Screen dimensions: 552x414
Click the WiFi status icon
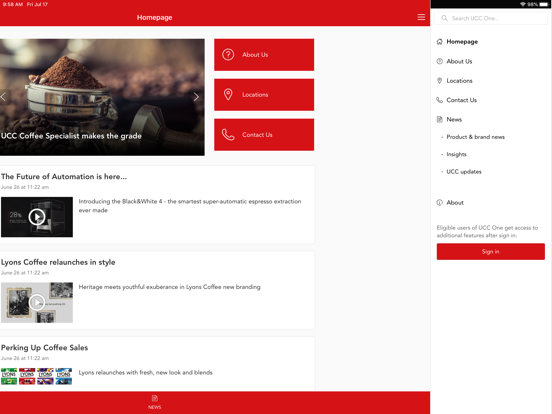[x=523, y=4]
